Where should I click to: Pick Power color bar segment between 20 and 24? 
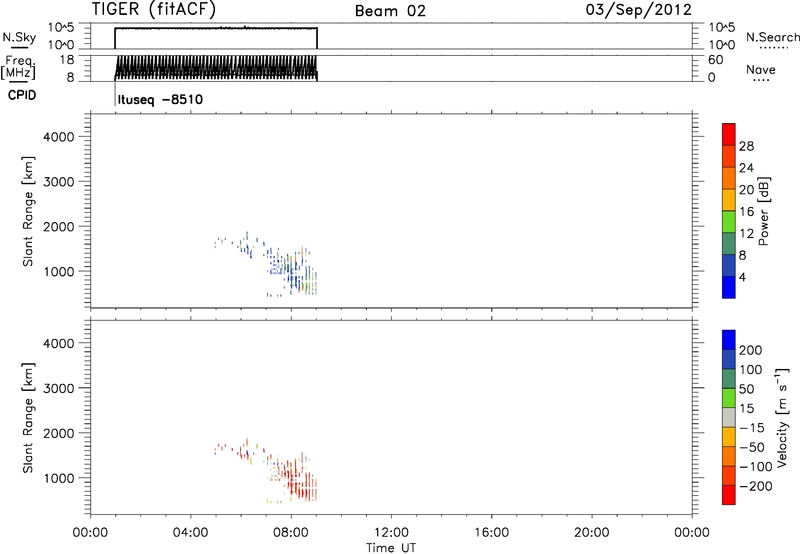[729, 178]
